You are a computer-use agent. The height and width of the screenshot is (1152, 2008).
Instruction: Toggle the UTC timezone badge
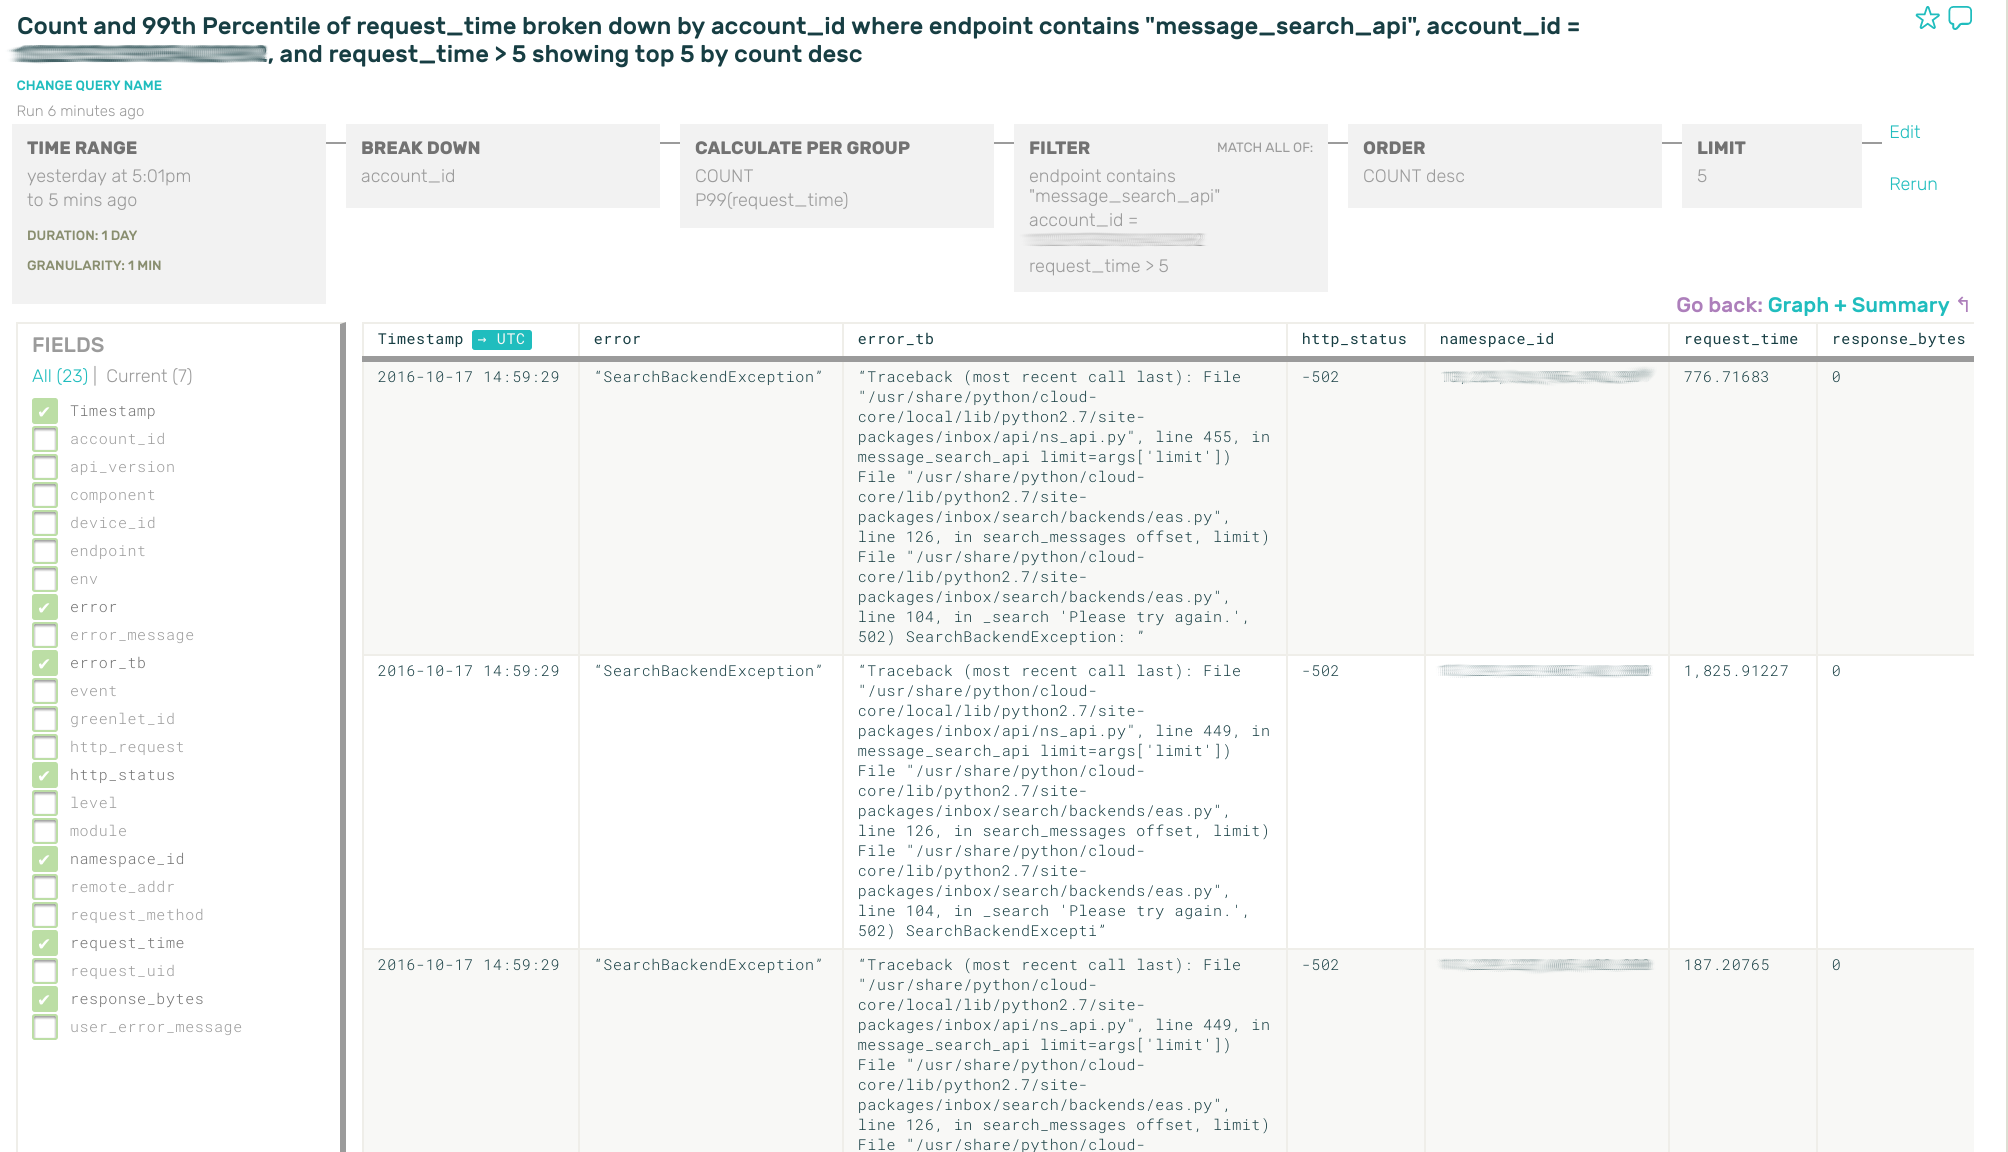point(502,340)
